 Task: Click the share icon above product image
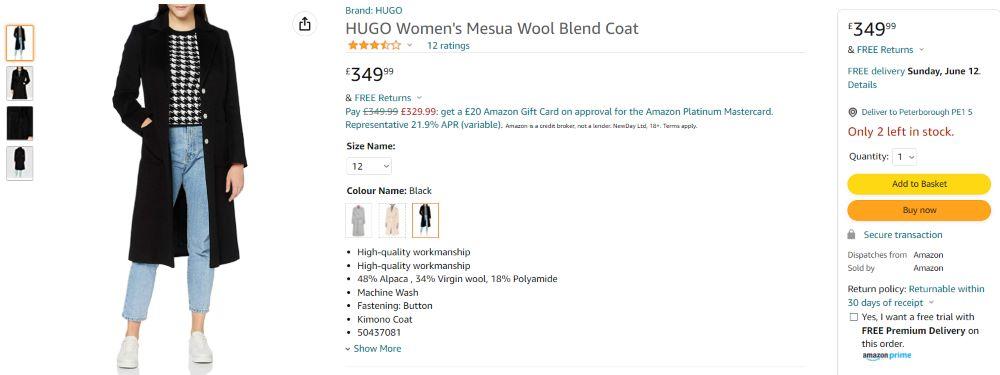tap(305, 24)
